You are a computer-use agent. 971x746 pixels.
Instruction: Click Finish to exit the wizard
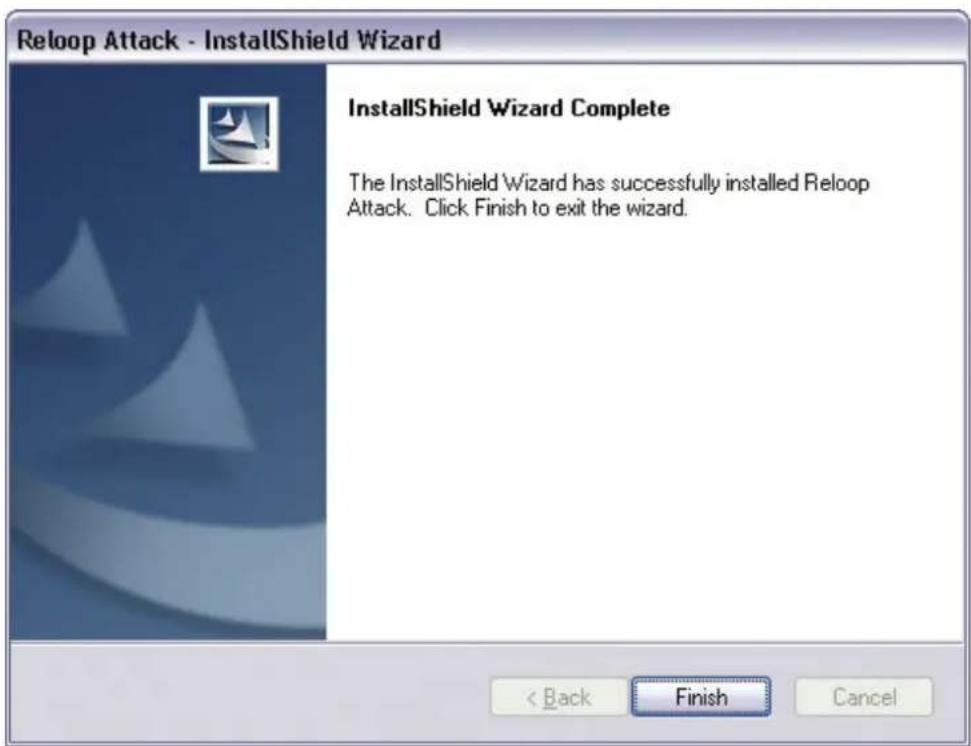click(x=701, y=697)
